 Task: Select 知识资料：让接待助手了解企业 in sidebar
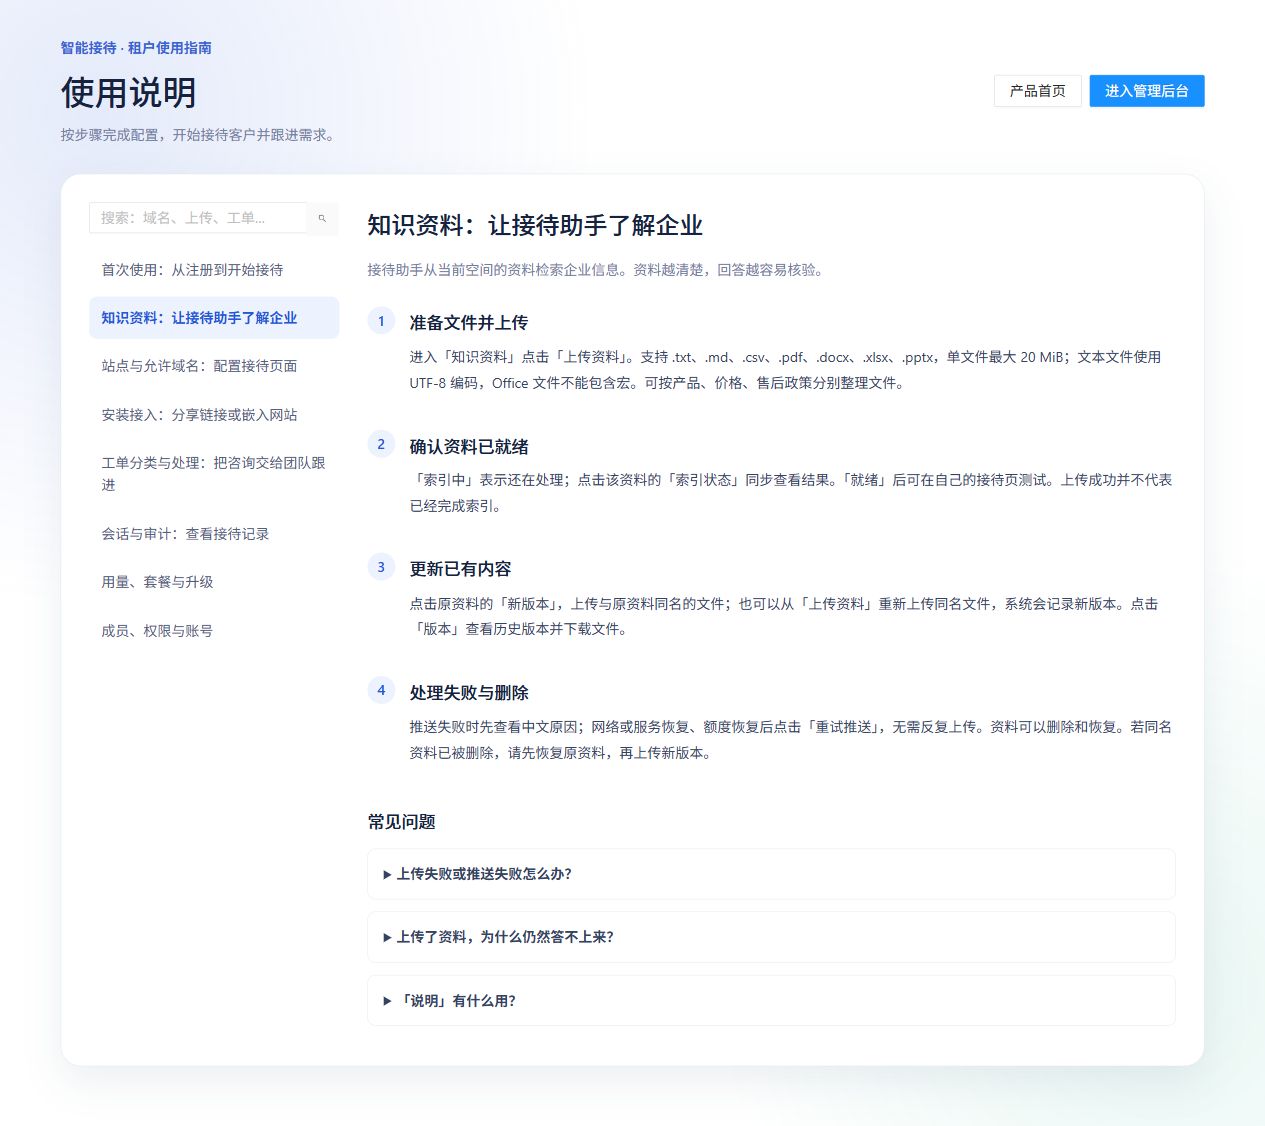coord(214,318)
